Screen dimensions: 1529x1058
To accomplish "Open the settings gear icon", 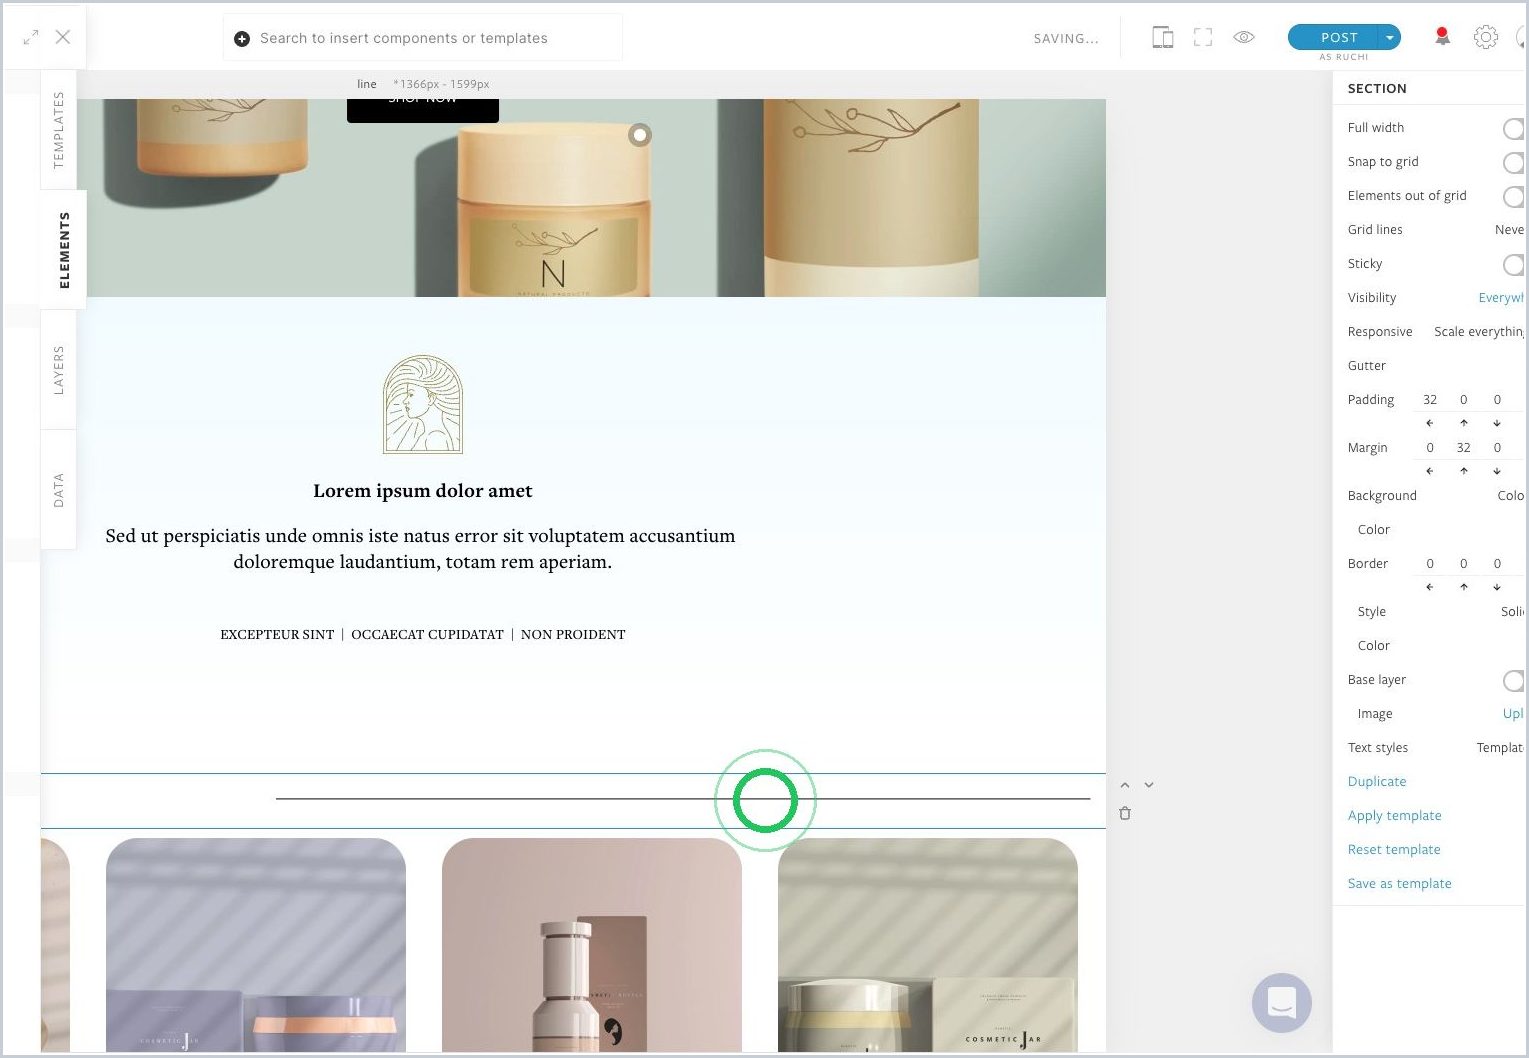I will click(1486, 37).
